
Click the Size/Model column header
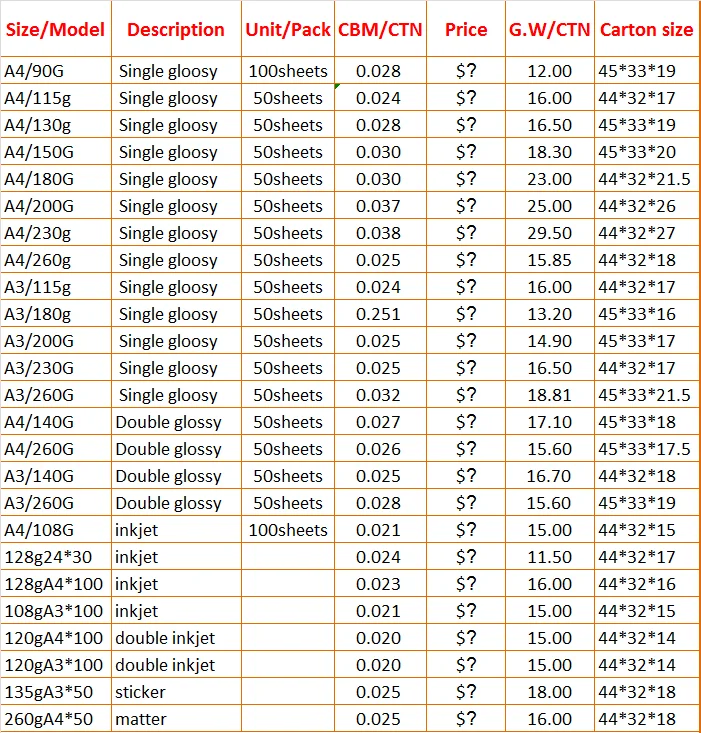click(x=56, y=29)
